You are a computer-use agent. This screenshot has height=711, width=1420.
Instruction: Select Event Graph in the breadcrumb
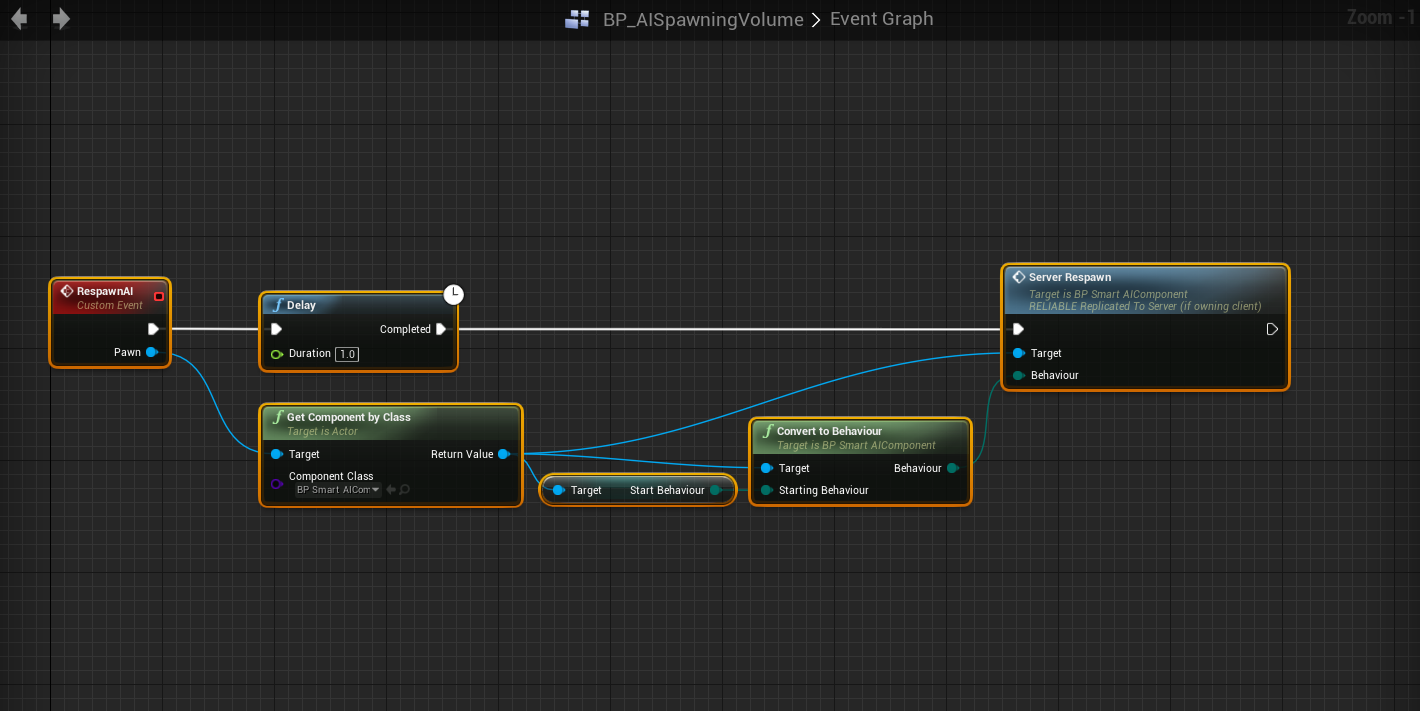881,19
